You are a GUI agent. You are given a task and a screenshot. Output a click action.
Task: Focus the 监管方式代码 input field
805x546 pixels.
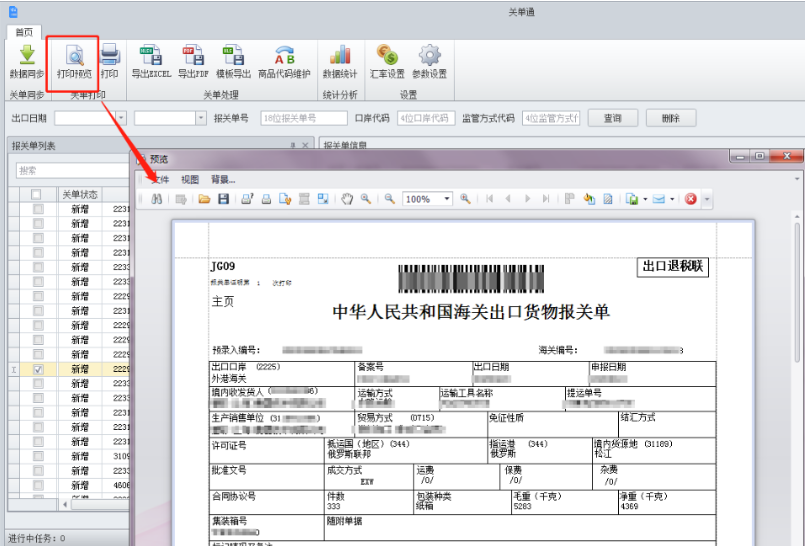point(551,118)
